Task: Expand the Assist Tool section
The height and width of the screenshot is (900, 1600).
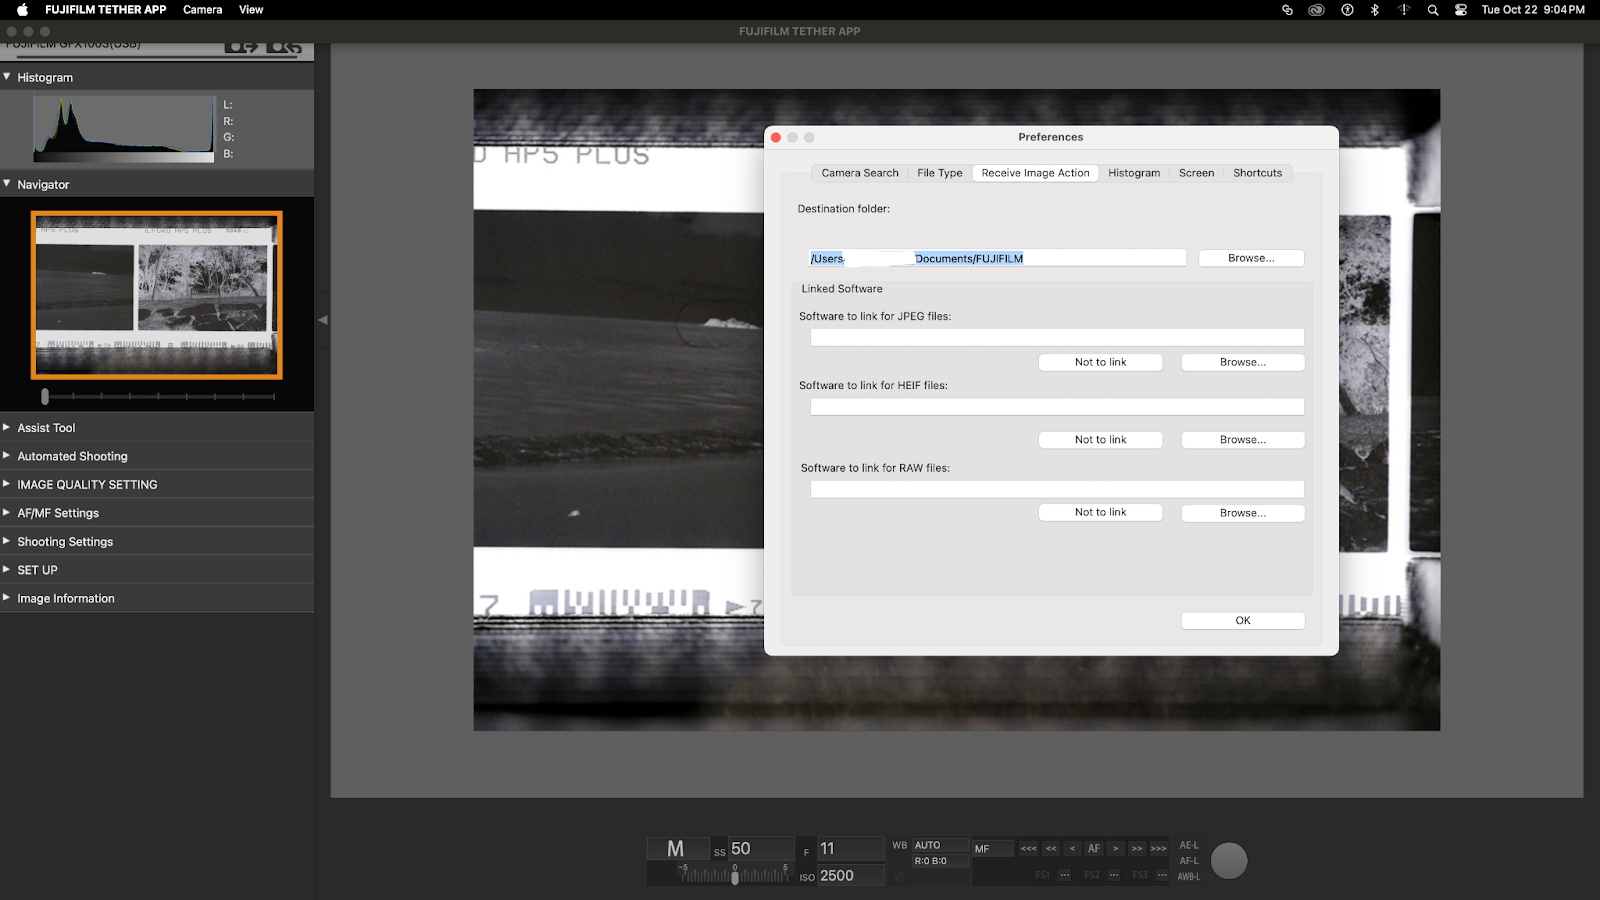Action: pyautogui.click(x=7, y=427)
